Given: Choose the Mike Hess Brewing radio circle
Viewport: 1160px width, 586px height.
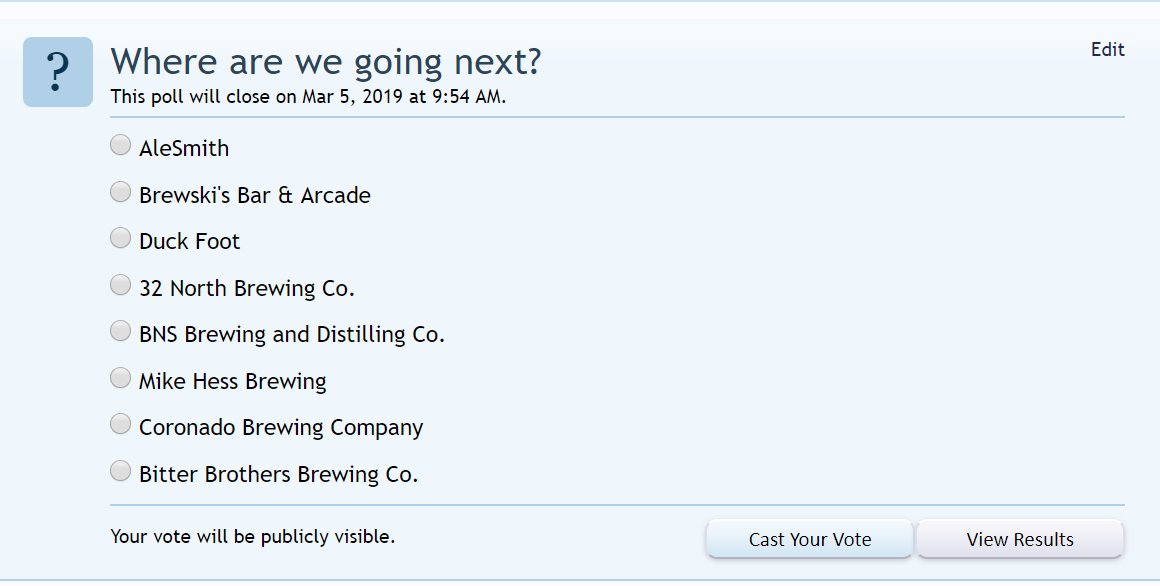Looking at the screenshot, I should click(121, 378).
